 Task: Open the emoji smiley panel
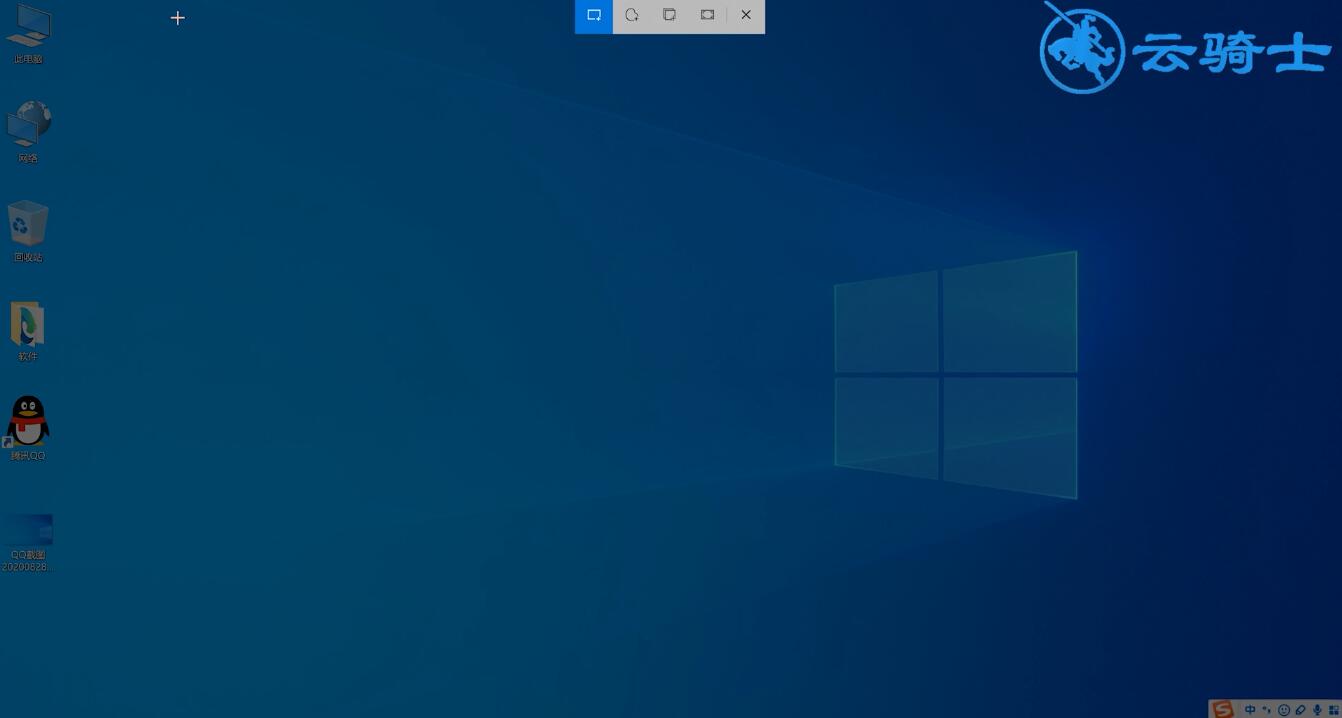point(1284,709)
